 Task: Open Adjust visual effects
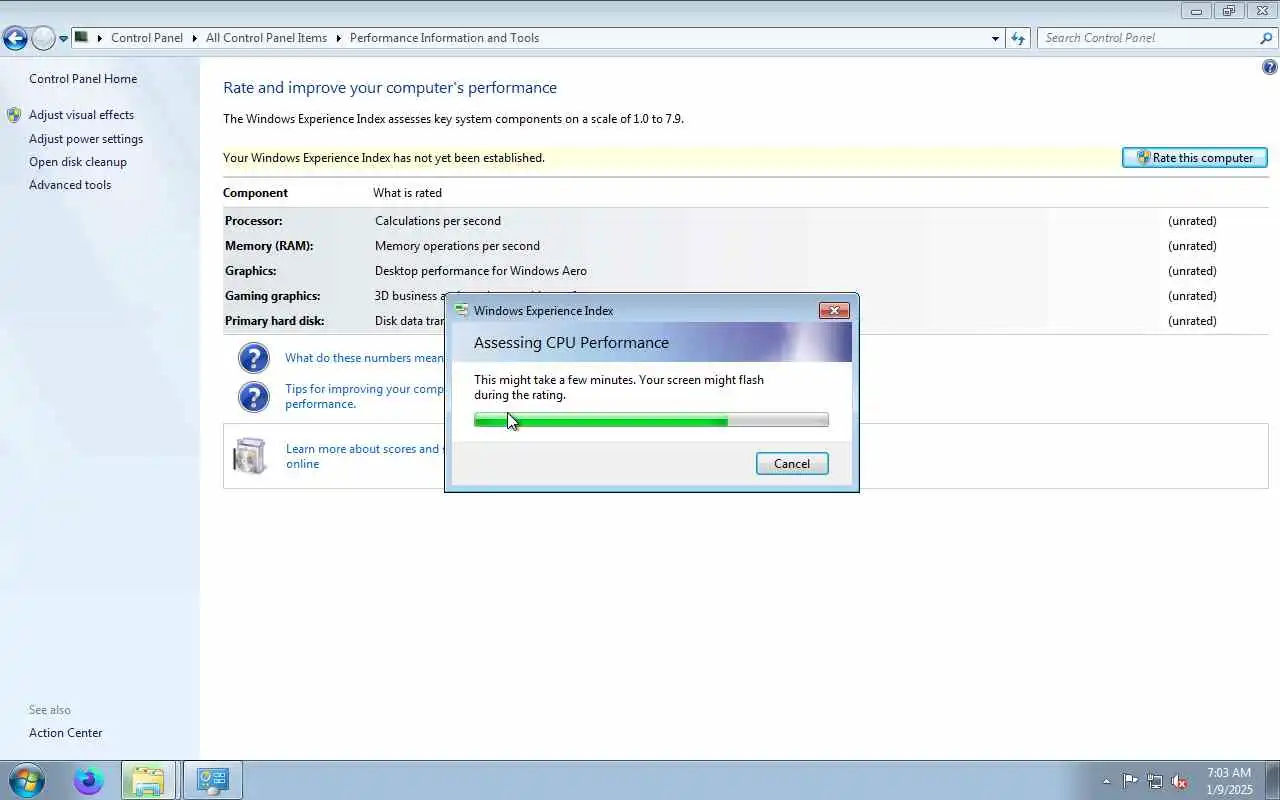coord(81,115)
